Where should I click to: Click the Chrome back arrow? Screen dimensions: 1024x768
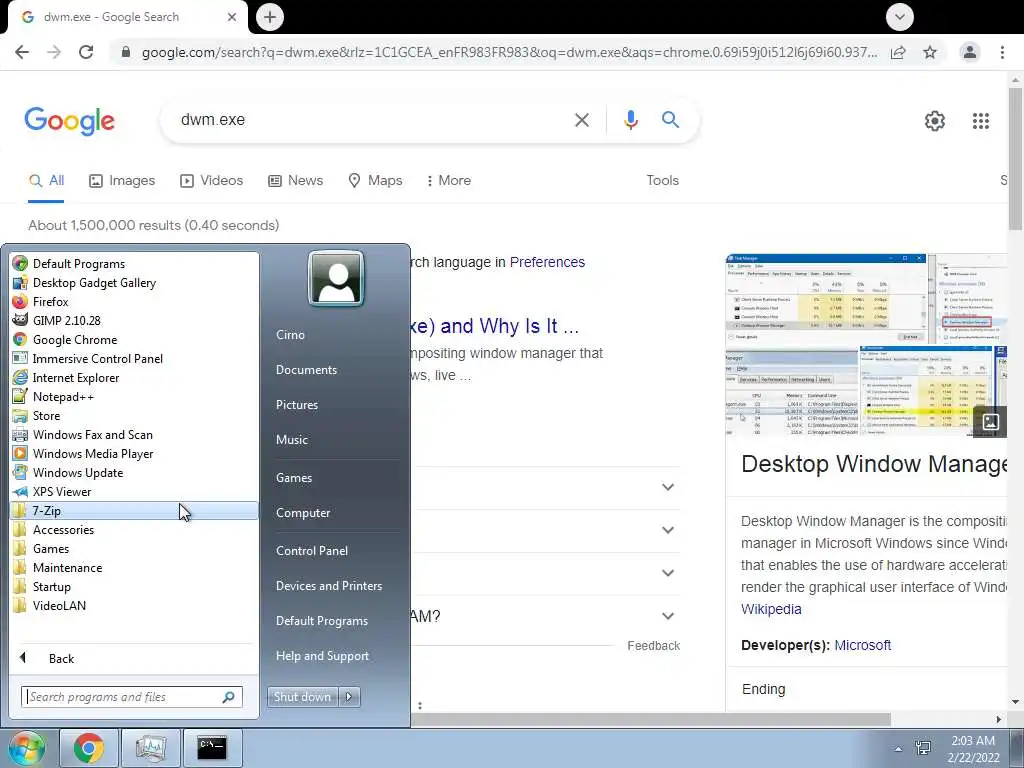[x=22, y=52]
